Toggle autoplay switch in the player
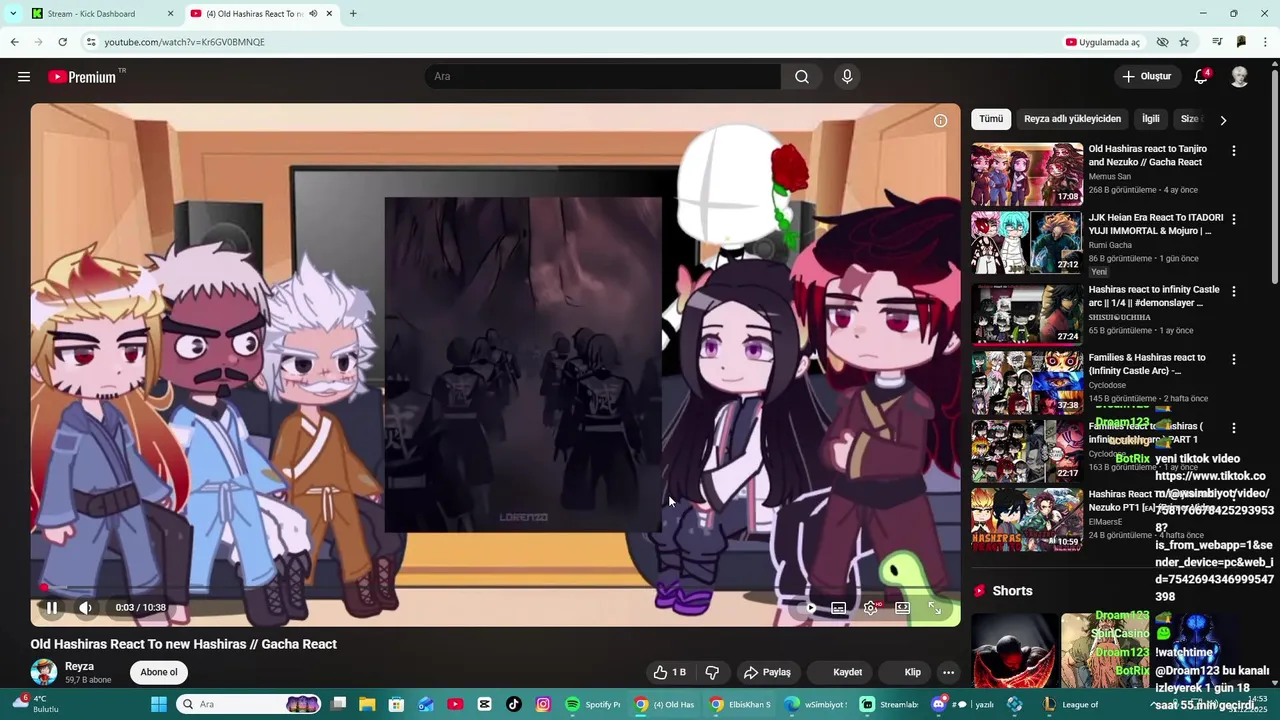 coord(809,607)
